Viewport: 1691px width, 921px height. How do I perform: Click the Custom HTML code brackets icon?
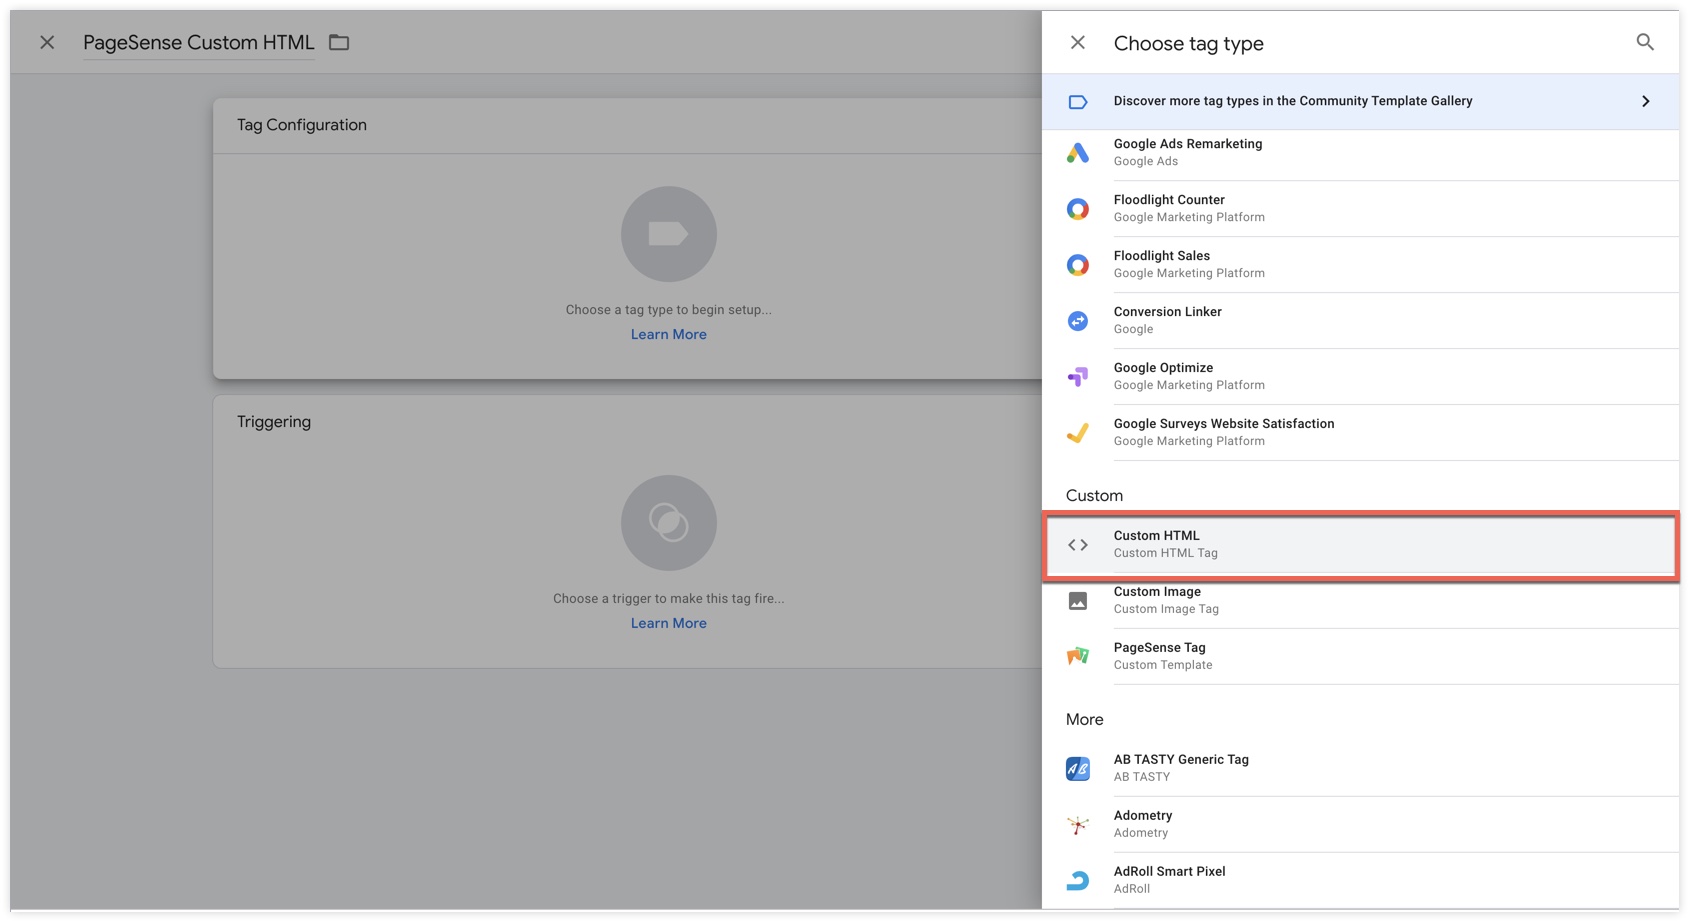coord(1077,545)
